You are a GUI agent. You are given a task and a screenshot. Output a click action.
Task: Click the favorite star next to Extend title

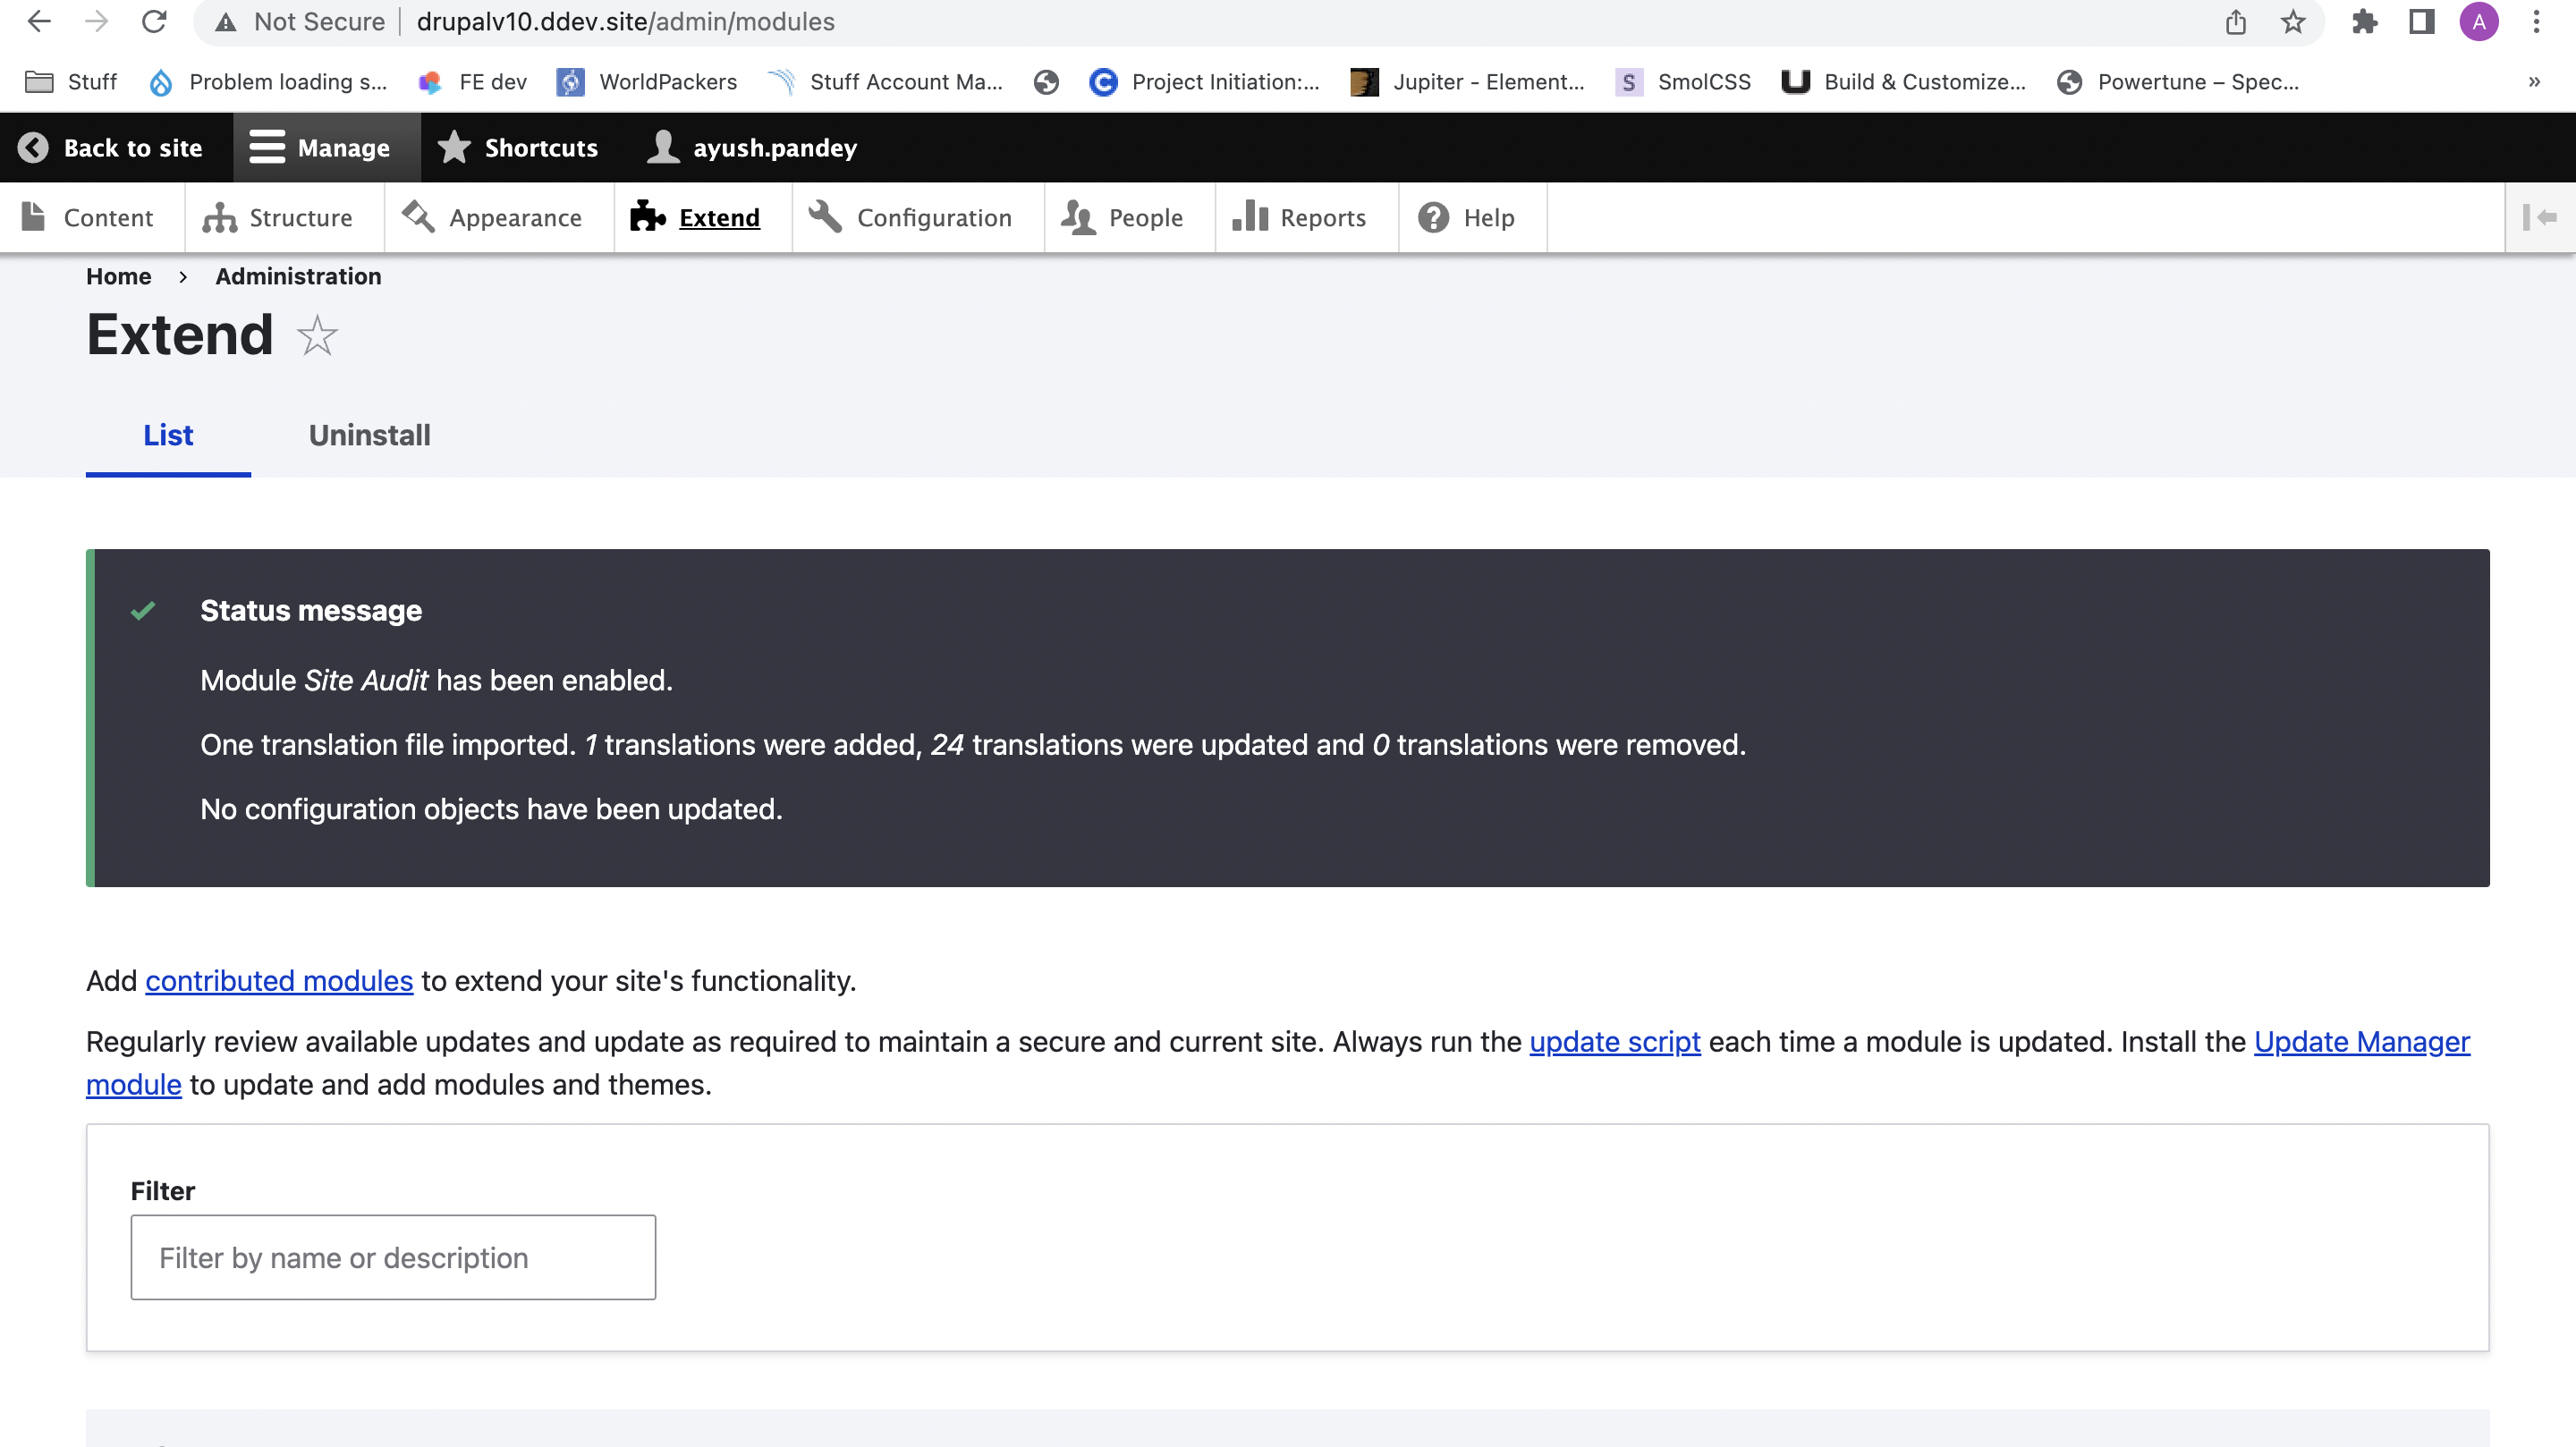point(317,336)
